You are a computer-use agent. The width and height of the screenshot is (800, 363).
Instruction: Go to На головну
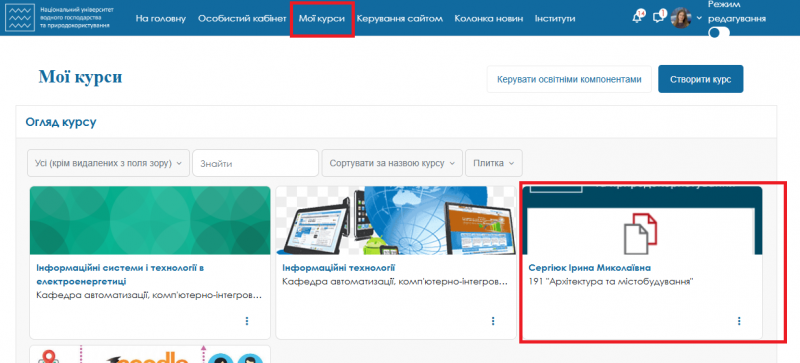pos(161,18)
